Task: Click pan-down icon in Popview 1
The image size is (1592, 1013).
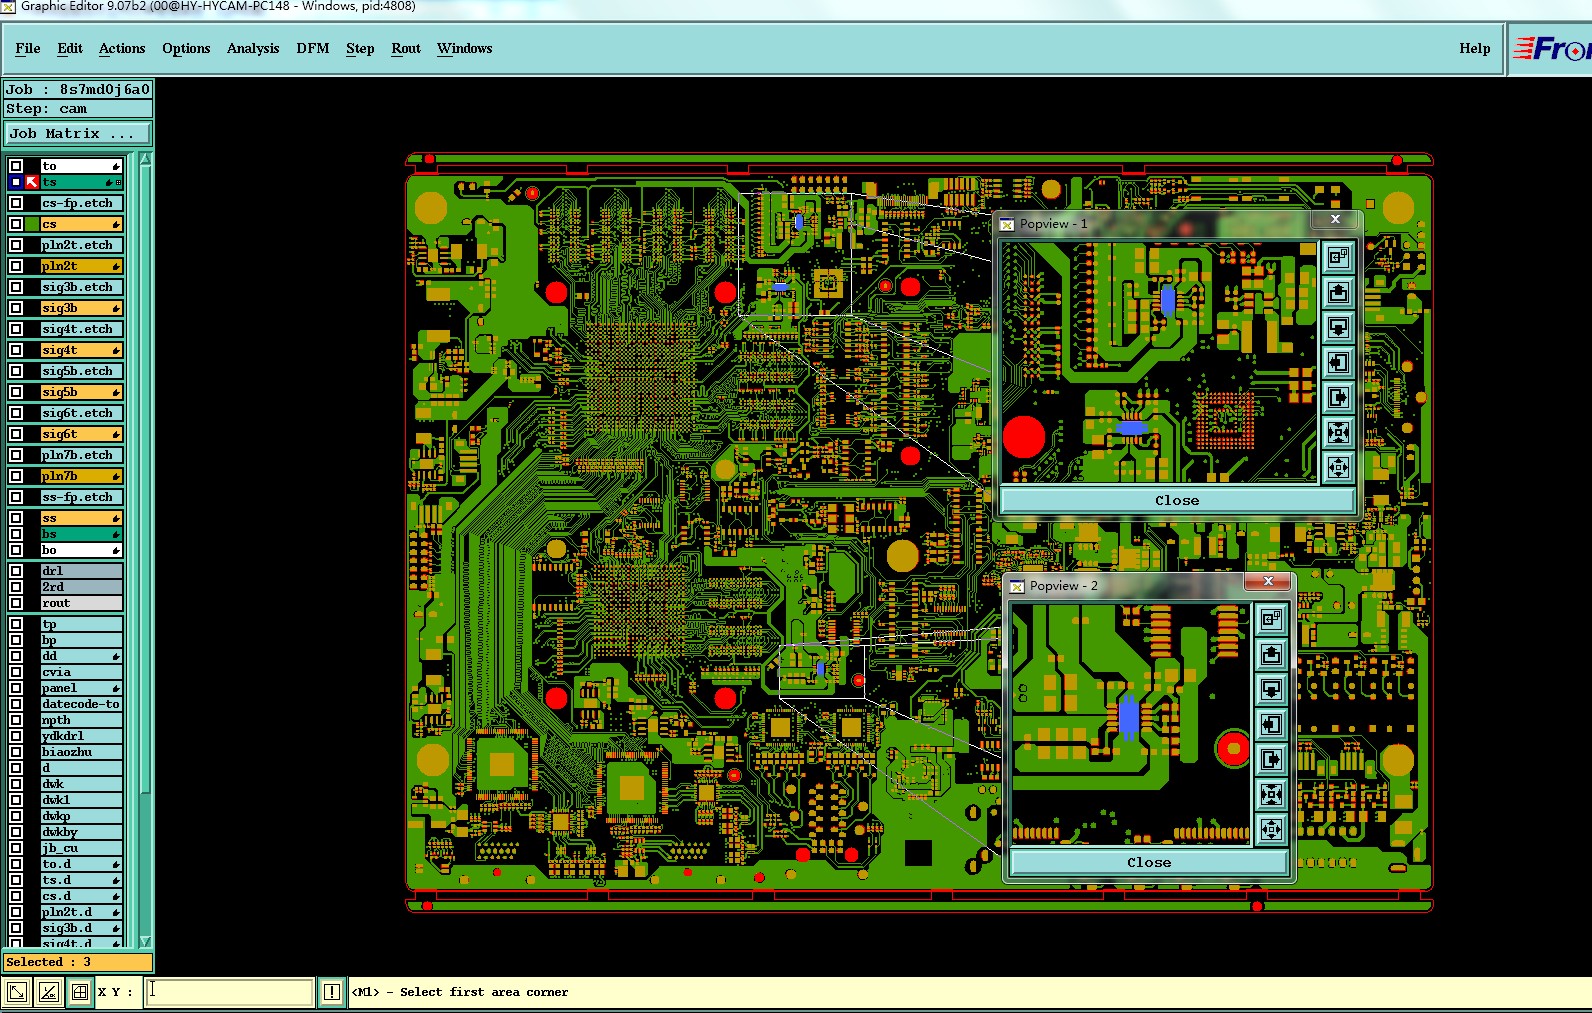Action: coord(1338,327)
